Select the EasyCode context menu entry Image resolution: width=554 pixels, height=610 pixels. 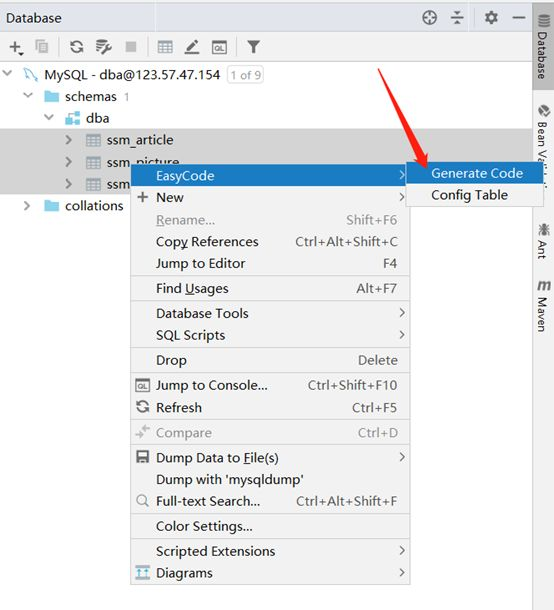tap(269, 175)
